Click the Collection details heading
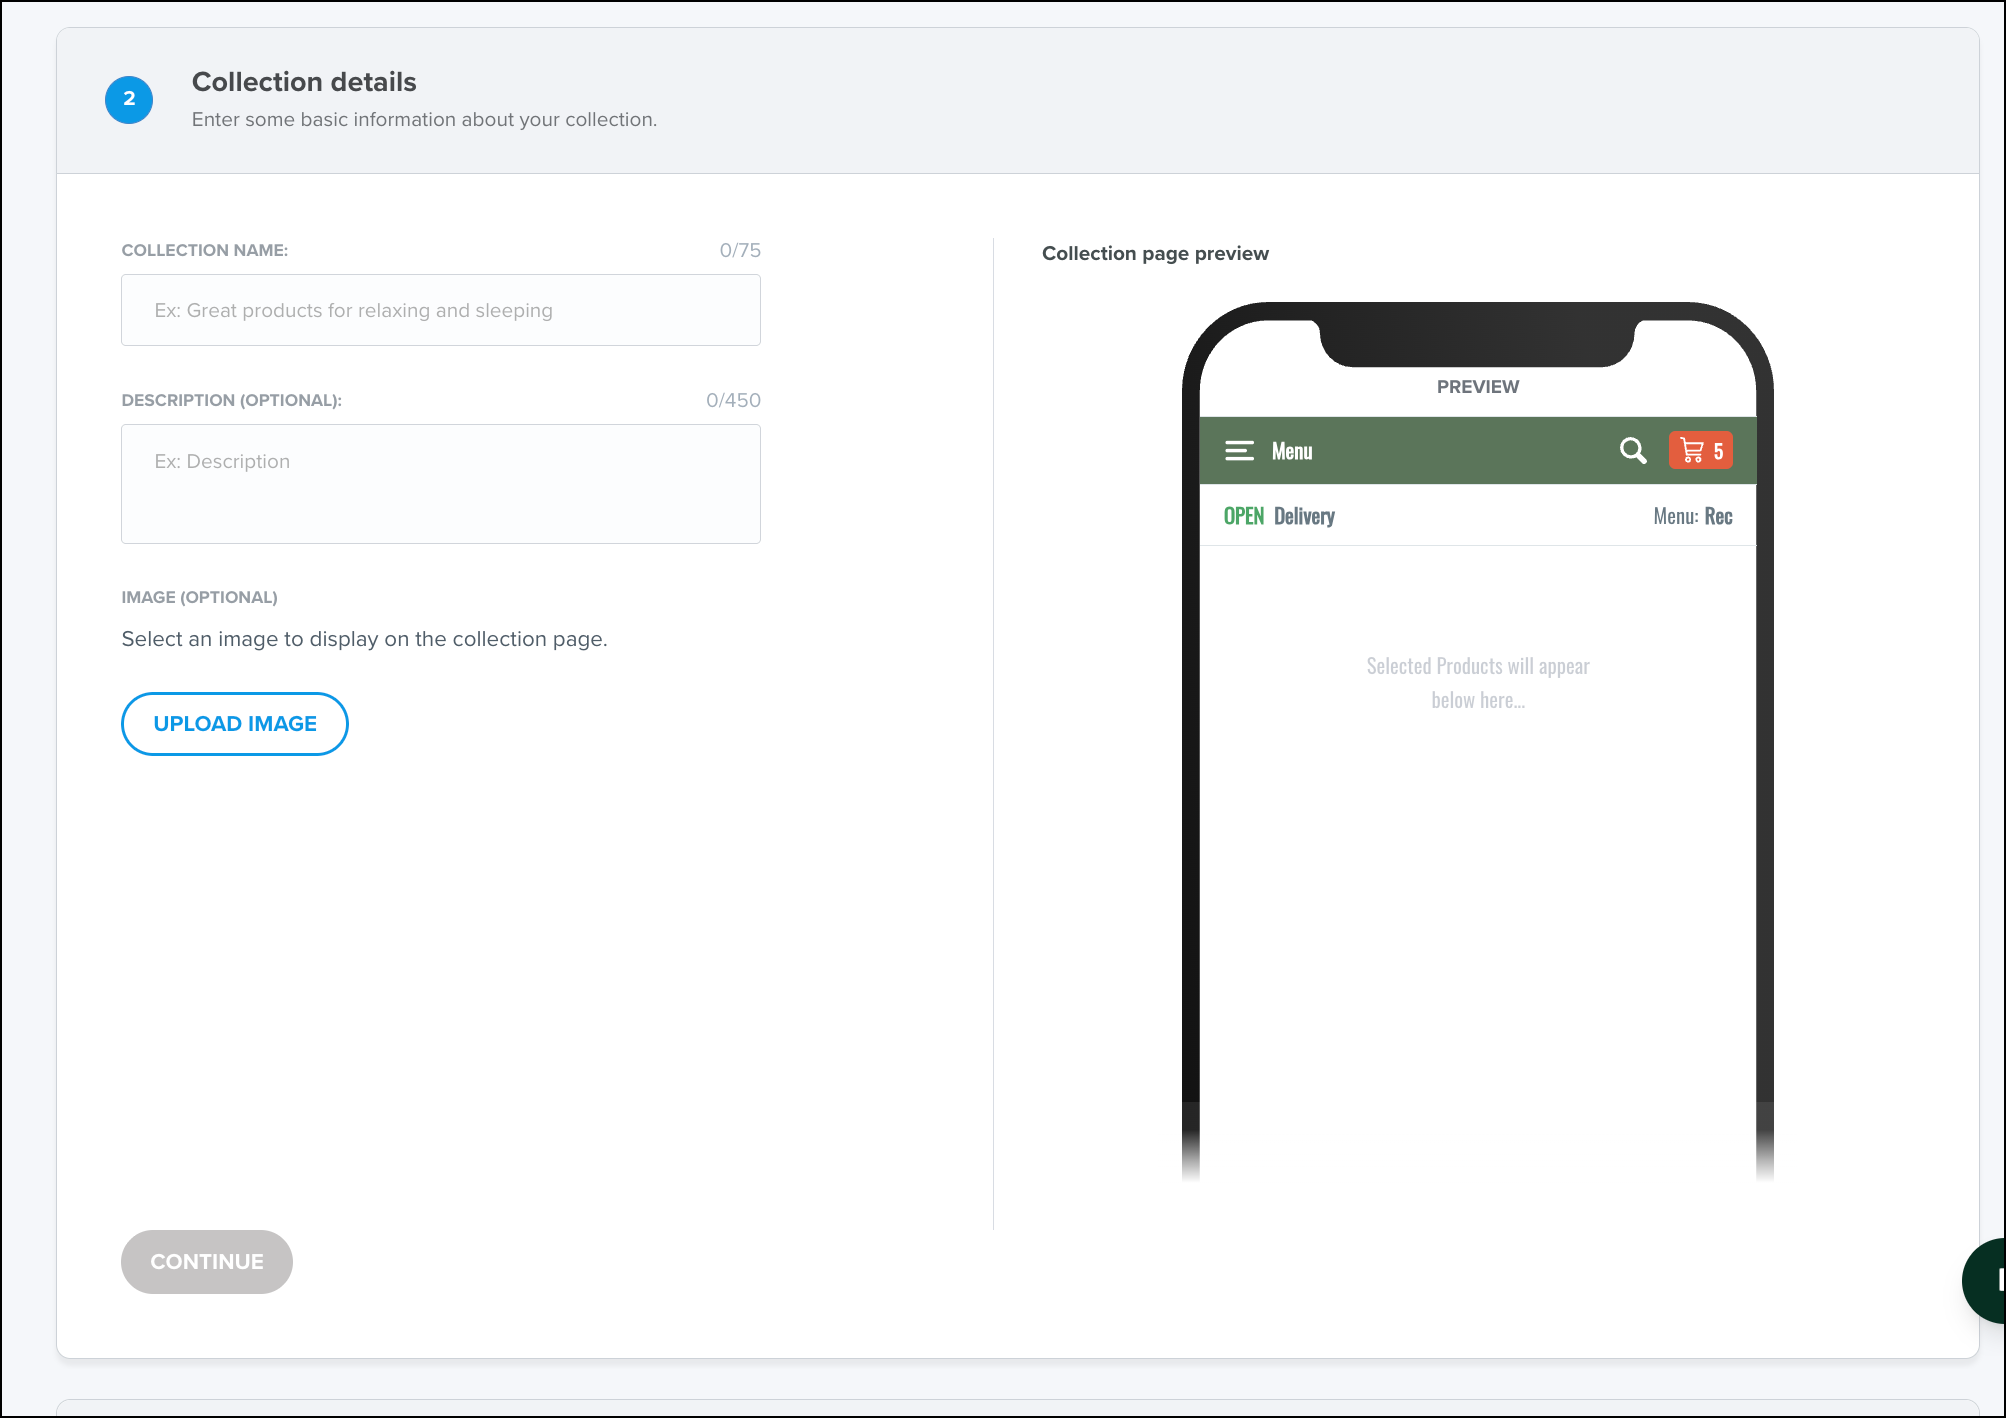The width and height of the screenshot is (2006, 1418). pos(304,82)
